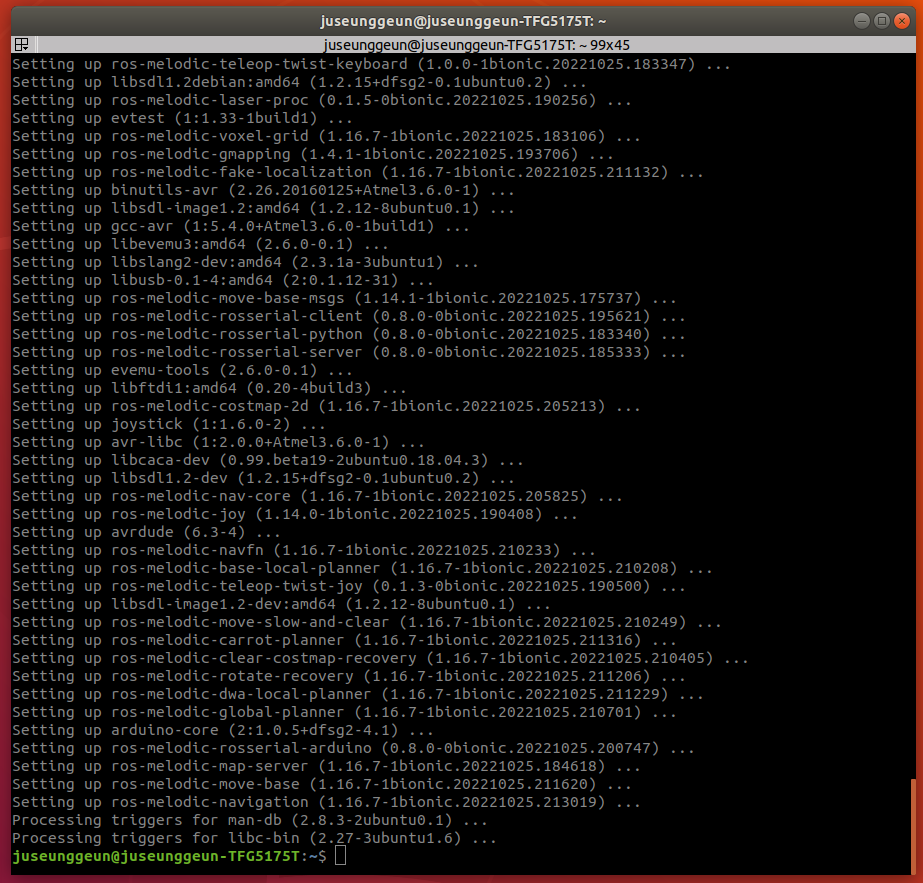Screen dimensions: 923x883
Task: Click the line 'Setting up ros-melodic-teleop-twist-keyboard'
Action: 371,64
